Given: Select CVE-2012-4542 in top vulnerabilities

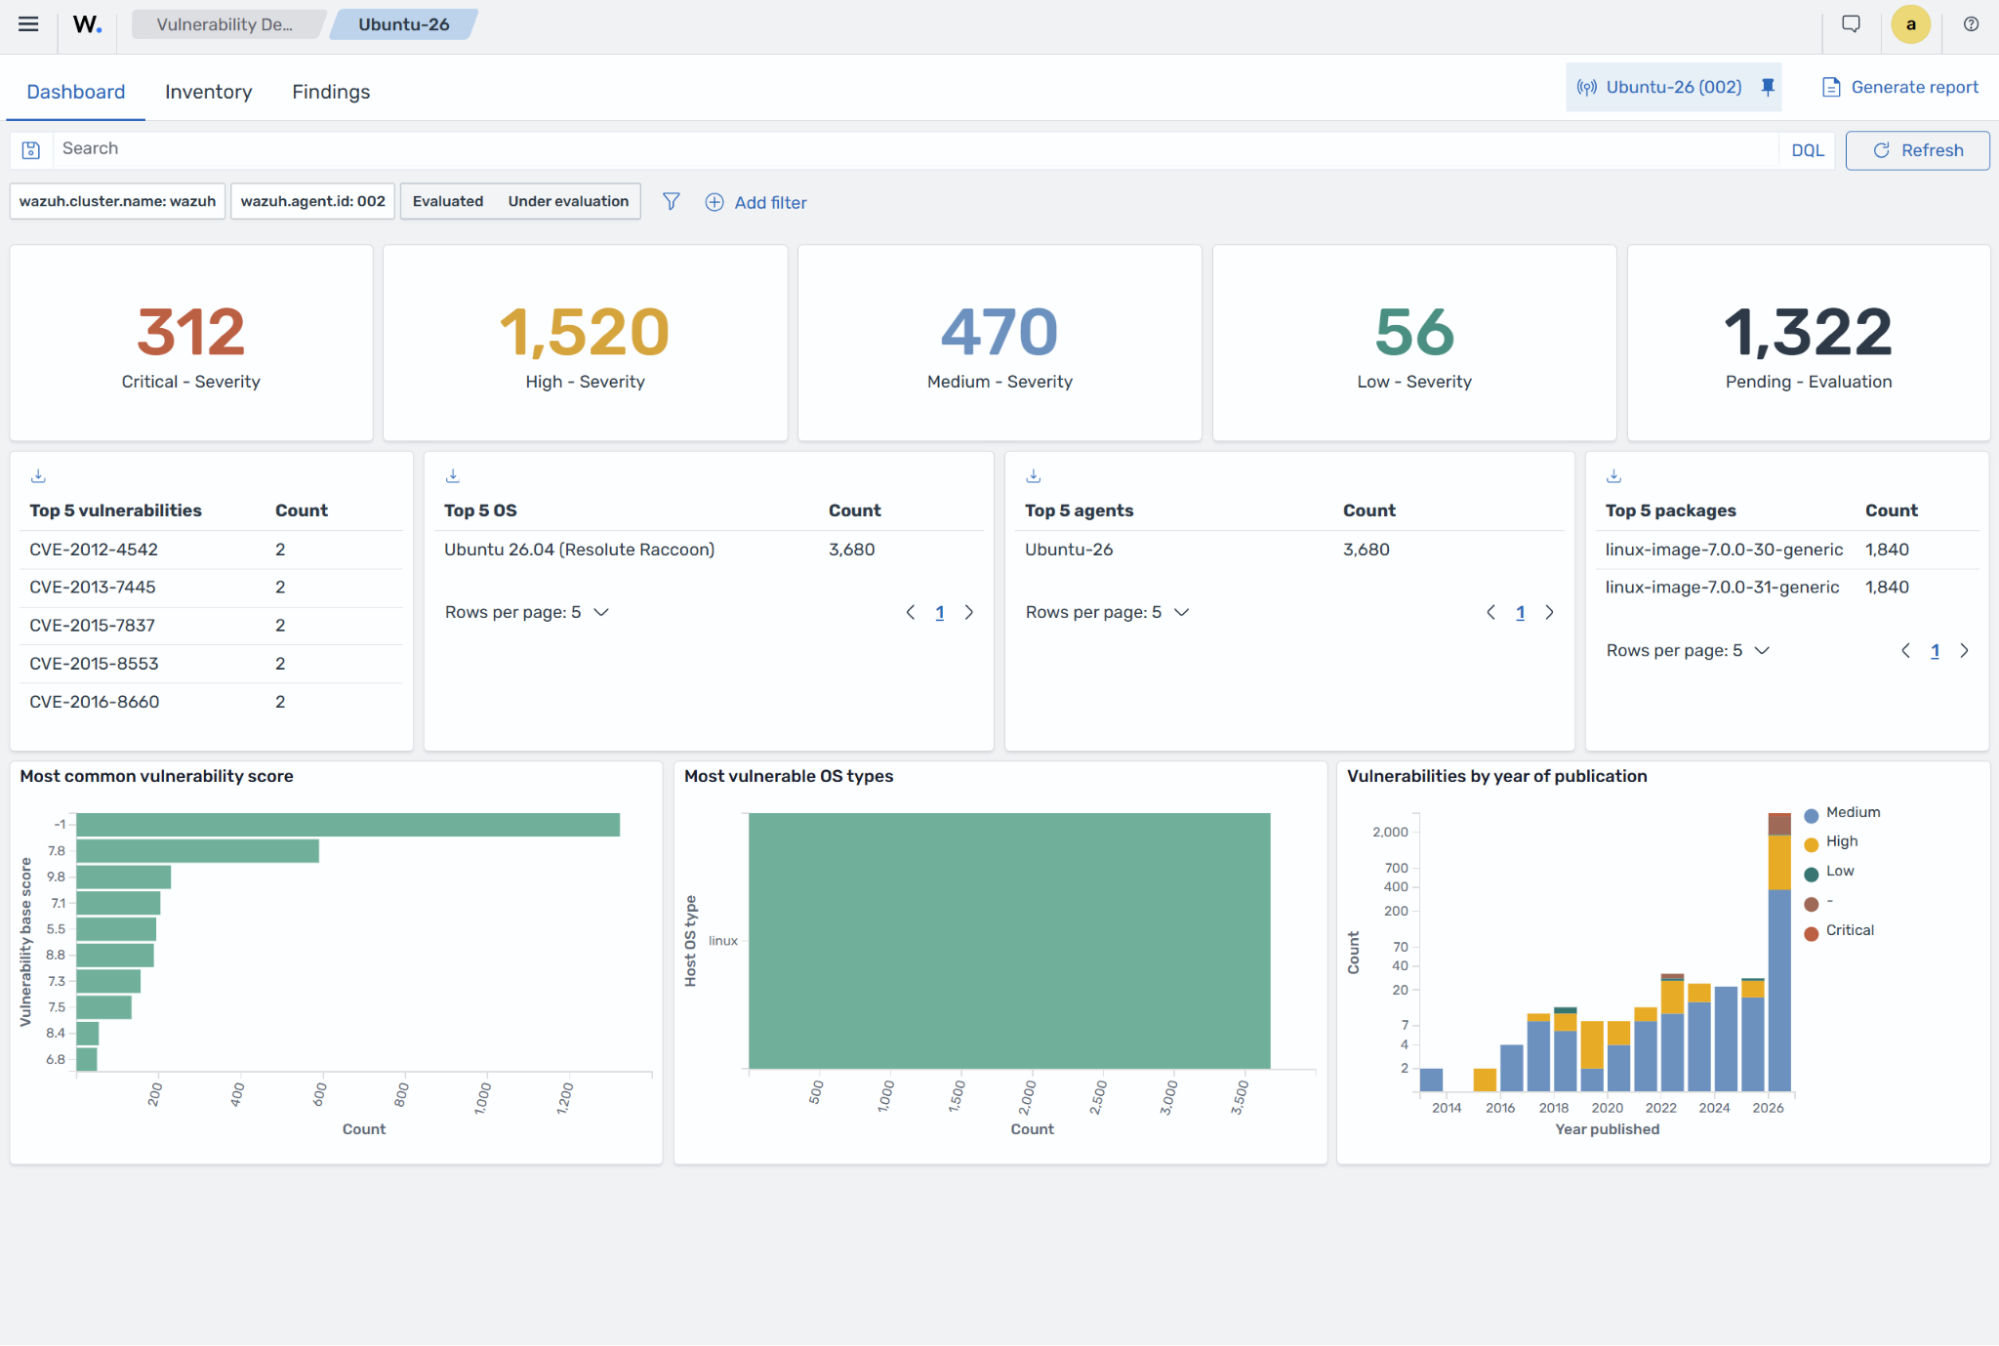Looking at the screenshot, I should coord(94,549).
